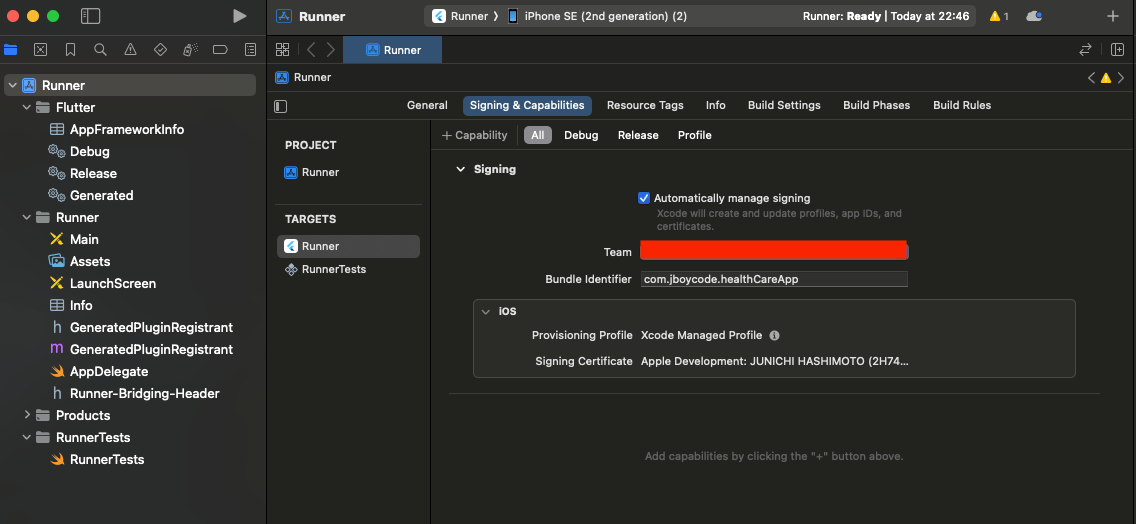Click the Bundle Identifier field
The width and height of the screenshot is (1136, 524).
click(774, 279)
